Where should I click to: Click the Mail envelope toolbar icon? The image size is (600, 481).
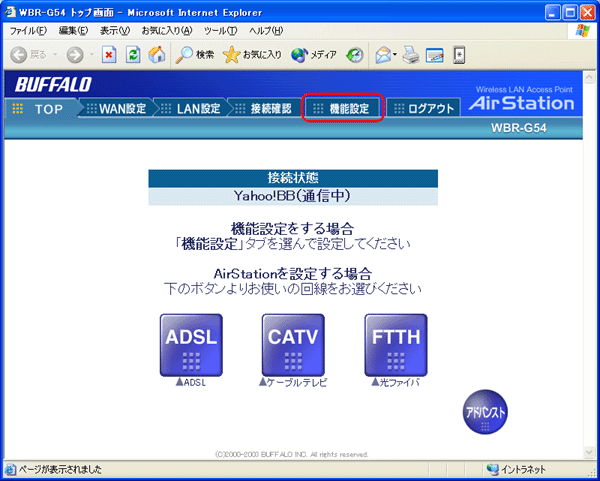[x=383, y=56]
